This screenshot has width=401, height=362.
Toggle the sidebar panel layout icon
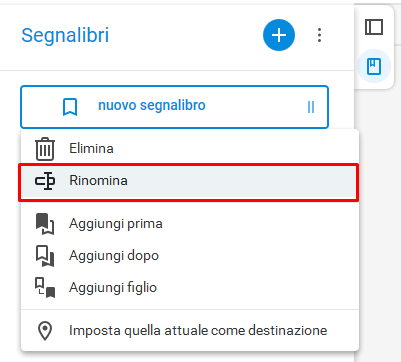tap(374, 27)
